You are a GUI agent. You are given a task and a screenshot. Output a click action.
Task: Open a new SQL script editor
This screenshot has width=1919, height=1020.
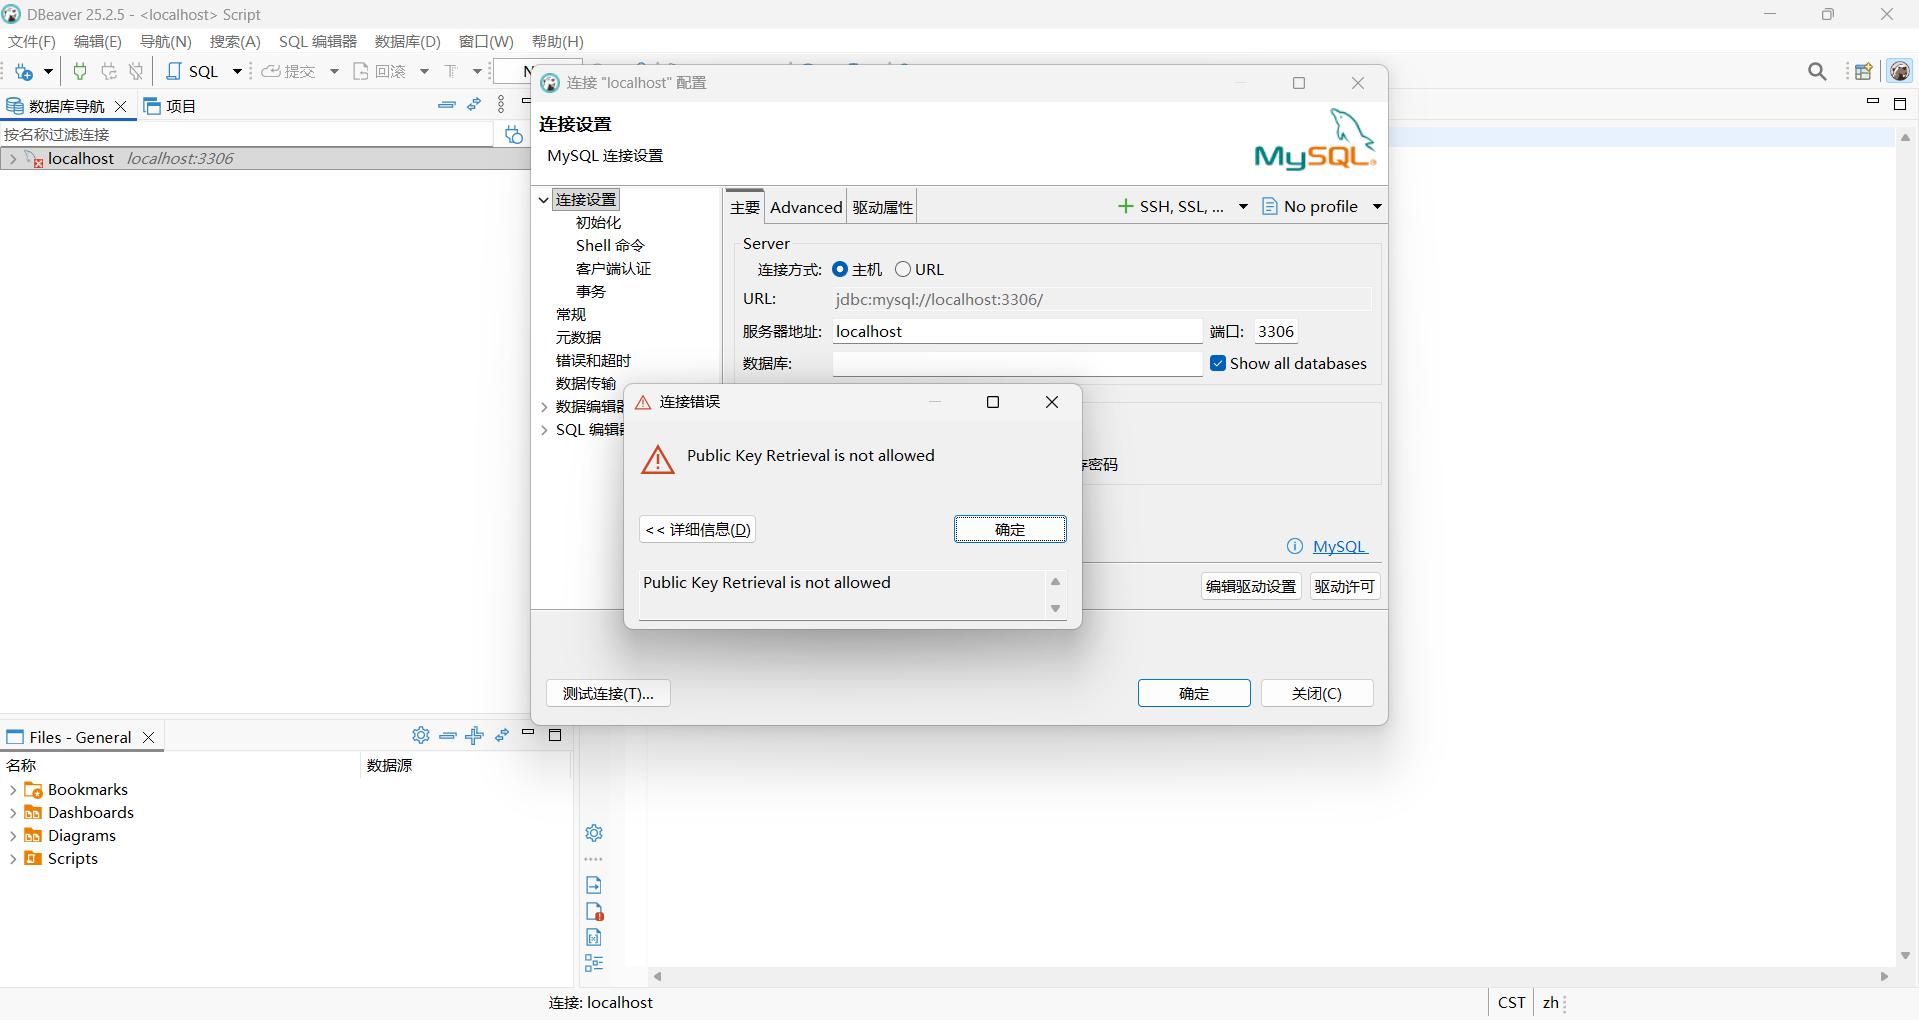click(193, 71)
